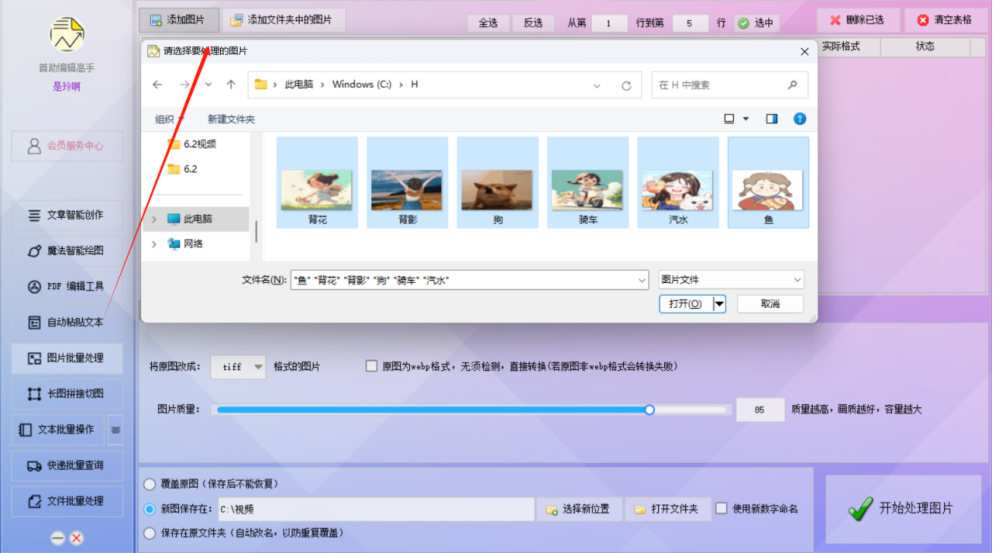
Task: Click 开始处理图片
Action: [903, 509]
